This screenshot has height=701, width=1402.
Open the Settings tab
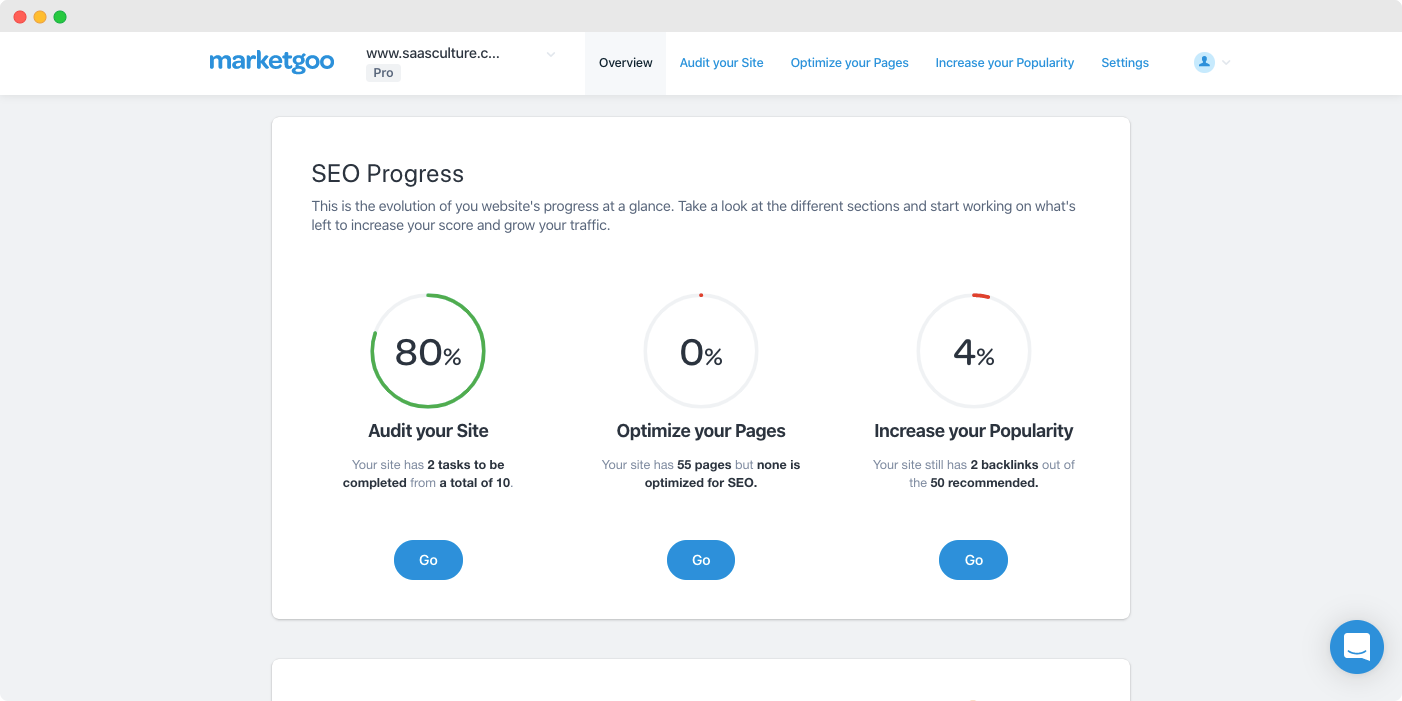(x=1124, y=63)
